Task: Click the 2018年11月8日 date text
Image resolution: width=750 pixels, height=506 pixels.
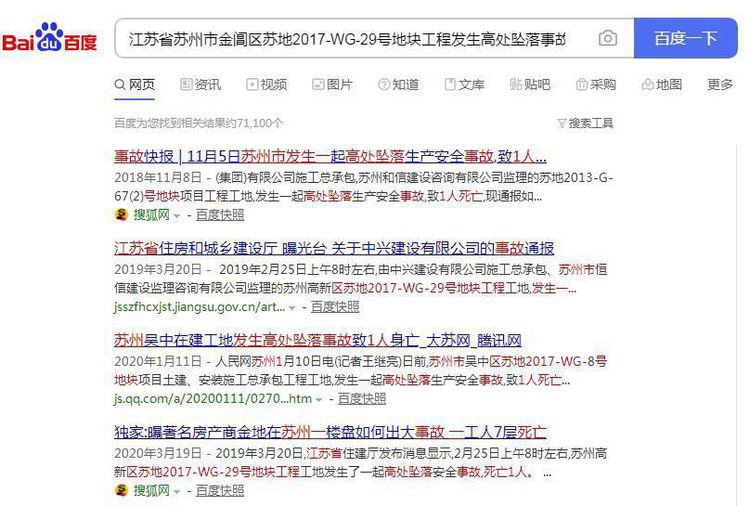Action: [158, 177]
